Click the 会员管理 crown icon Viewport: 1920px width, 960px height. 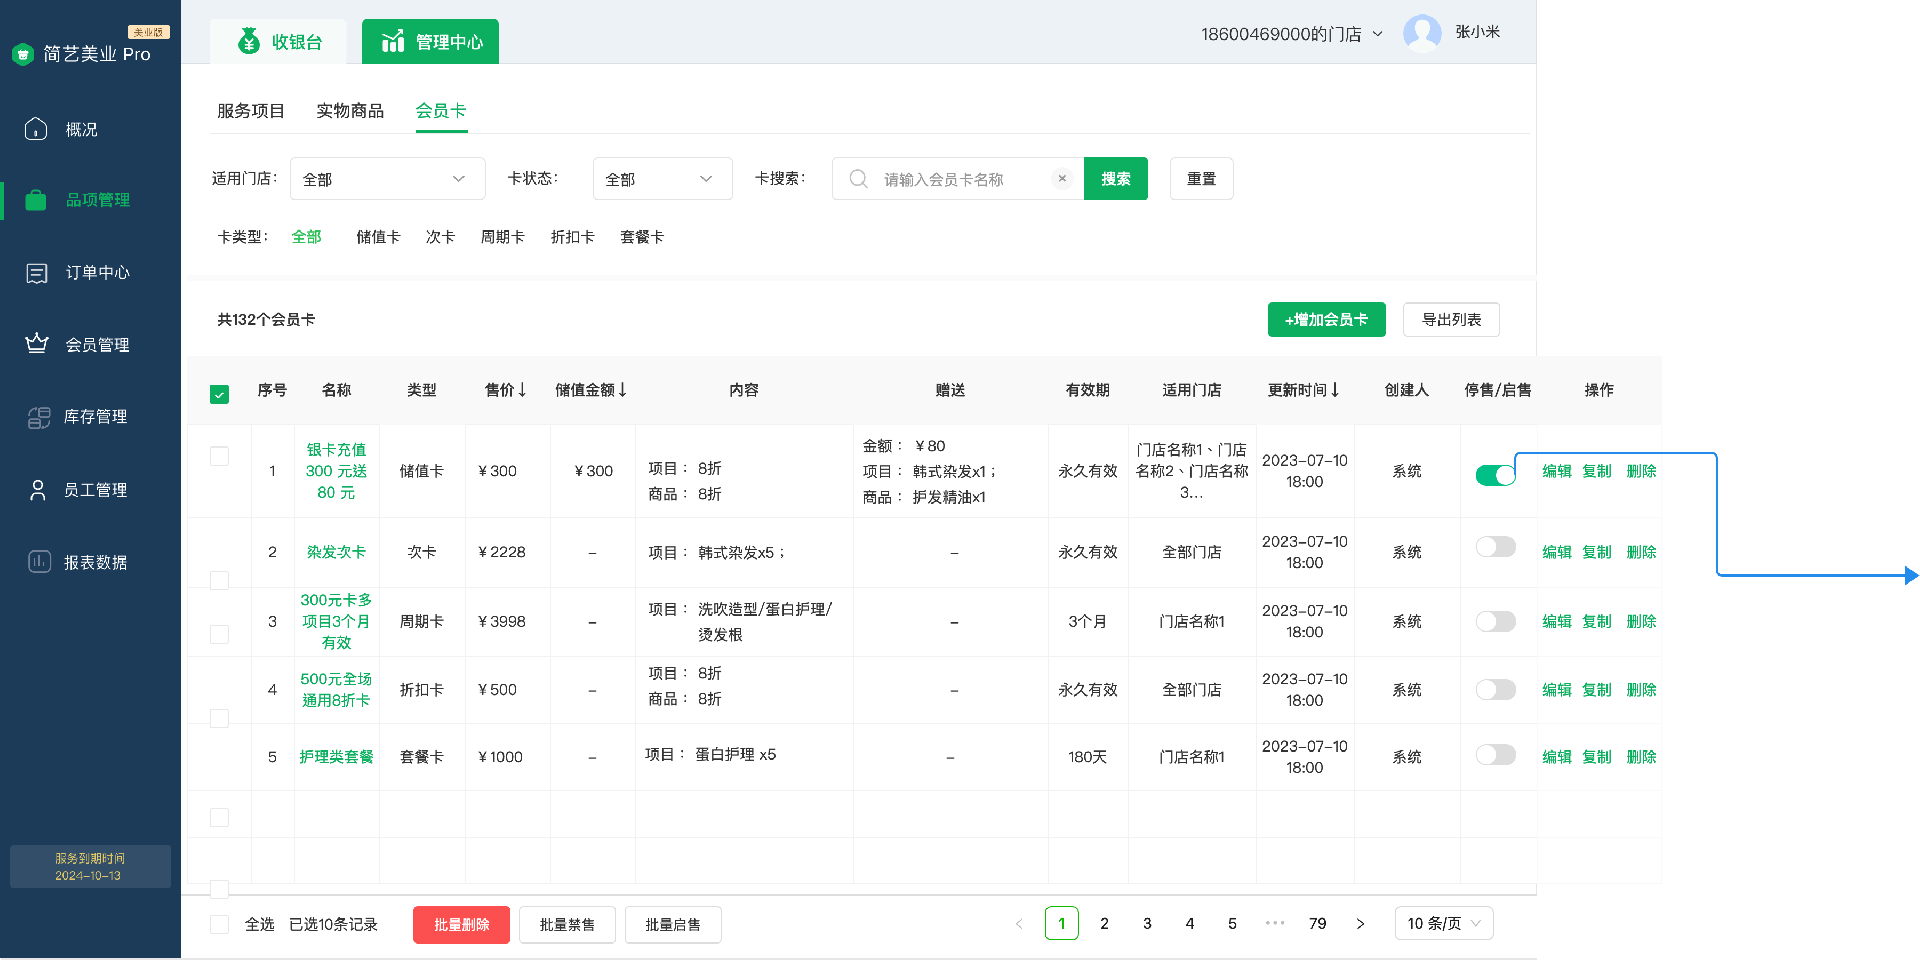tap(37, 344)
